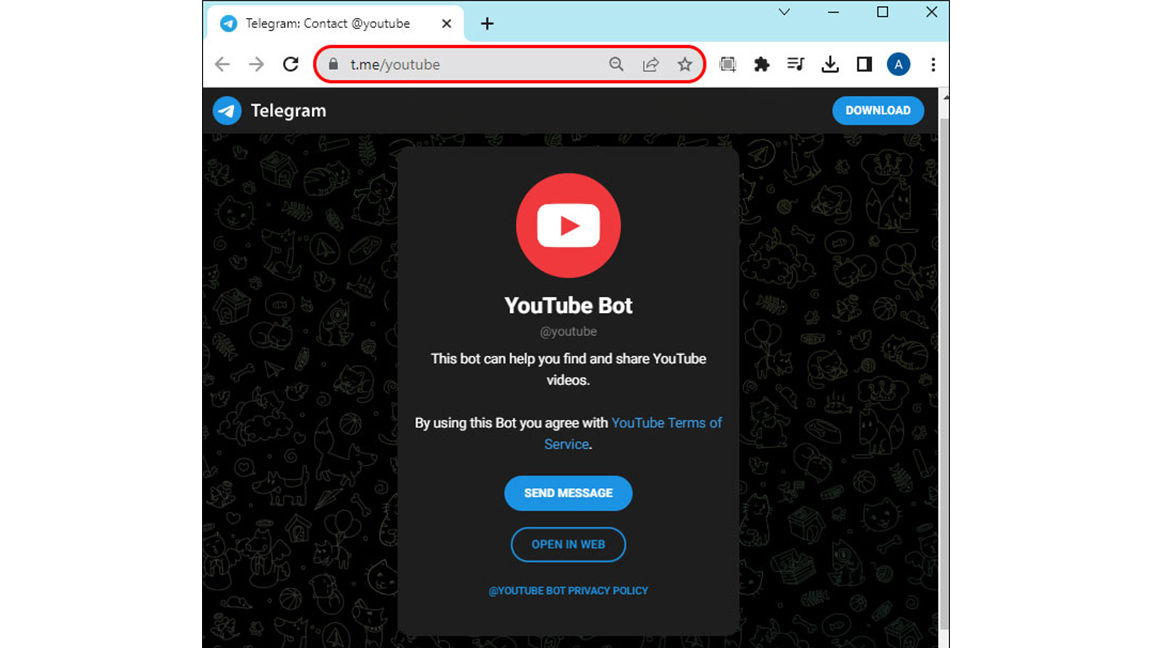The height and width of the screenshot is (648, 1152).
Task: Click the red YouTube Bot avatar
Action: click(569, 226)
